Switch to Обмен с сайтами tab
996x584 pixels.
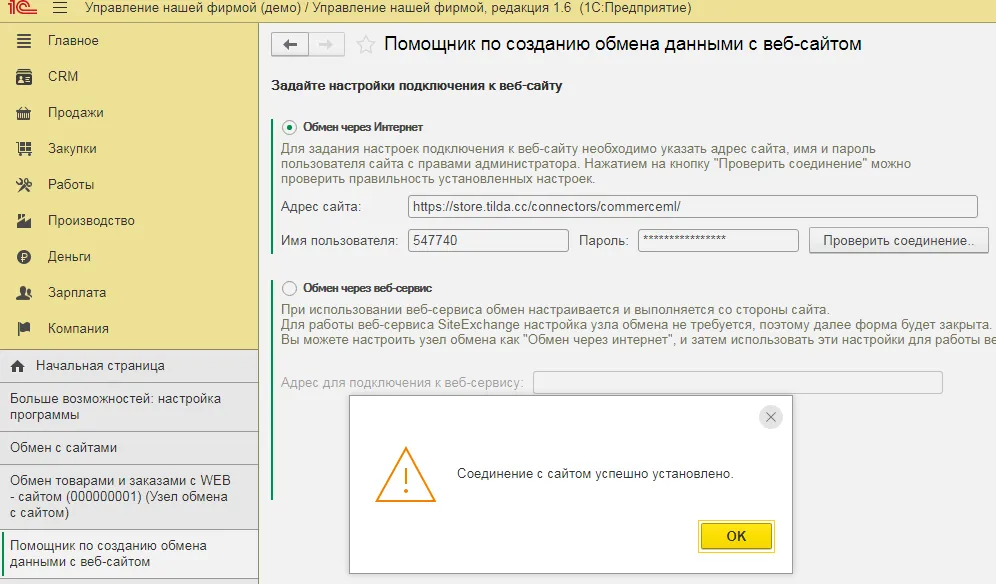click(x=129, y=447)
